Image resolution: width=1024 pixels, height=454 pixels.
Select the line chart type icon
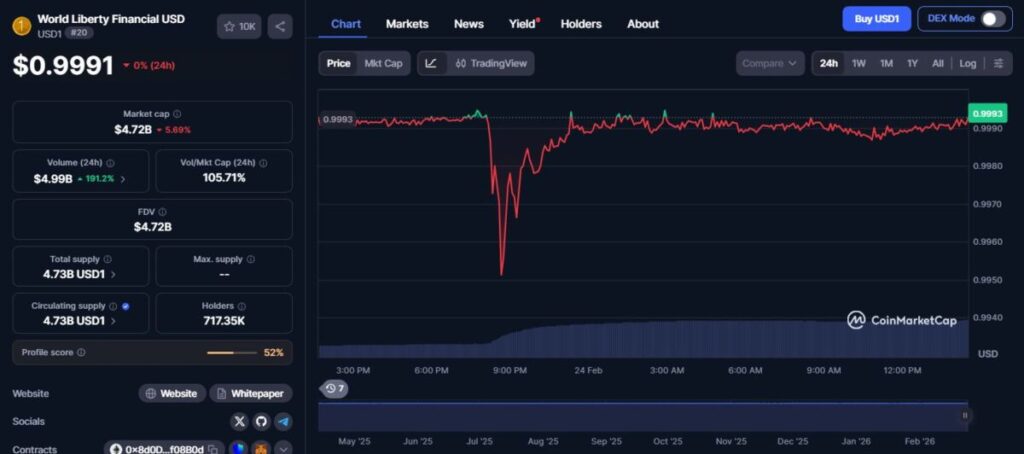pyautogui.click(x=431, y=63)
